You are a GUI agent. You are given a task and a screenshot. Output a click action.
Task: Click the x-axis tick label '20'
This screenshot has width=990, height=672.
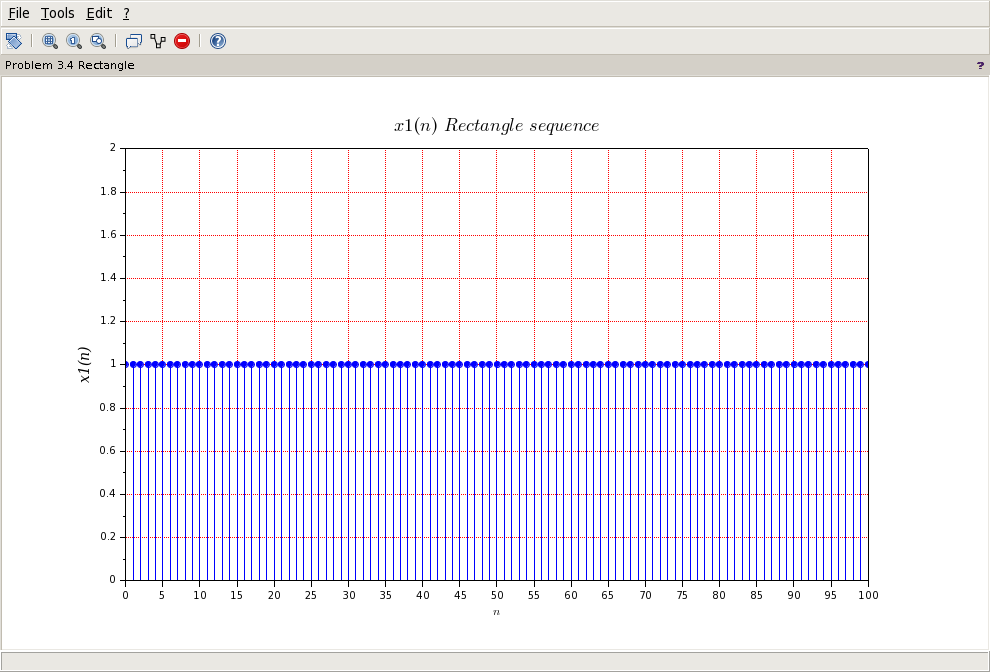pyautogui.click(x=274, y=595)
